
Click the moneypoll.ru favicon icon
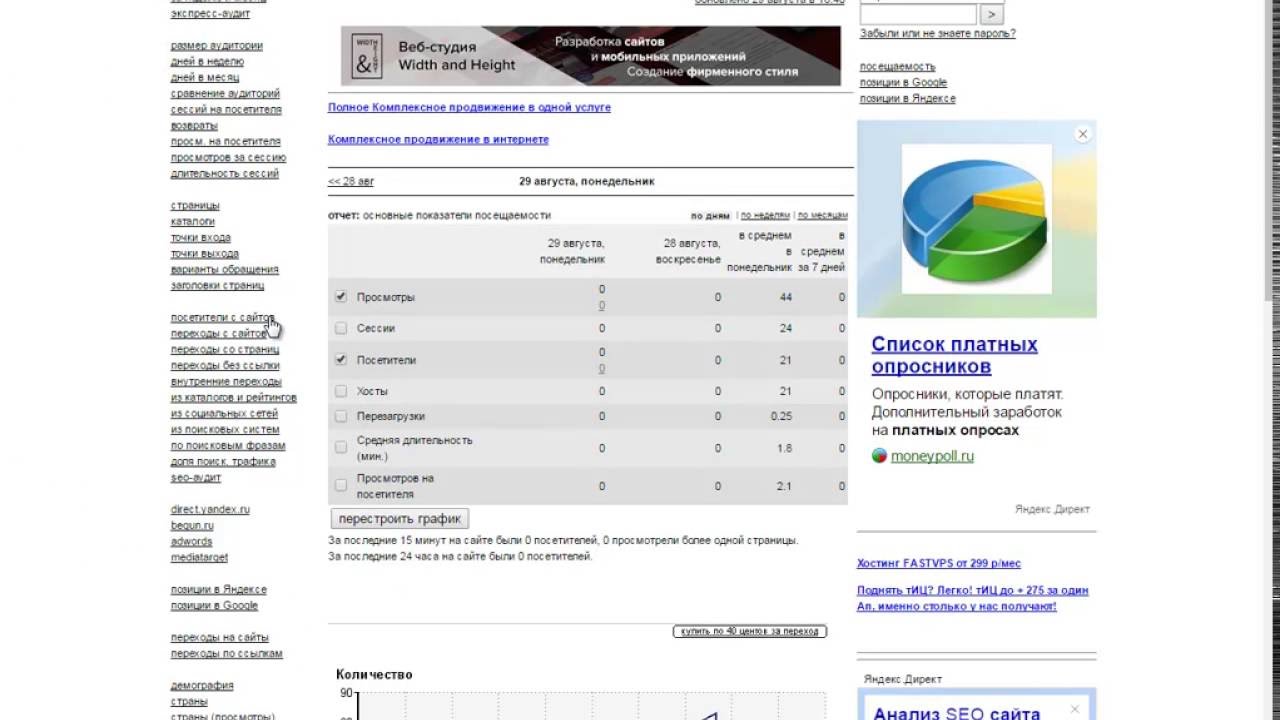879,456
